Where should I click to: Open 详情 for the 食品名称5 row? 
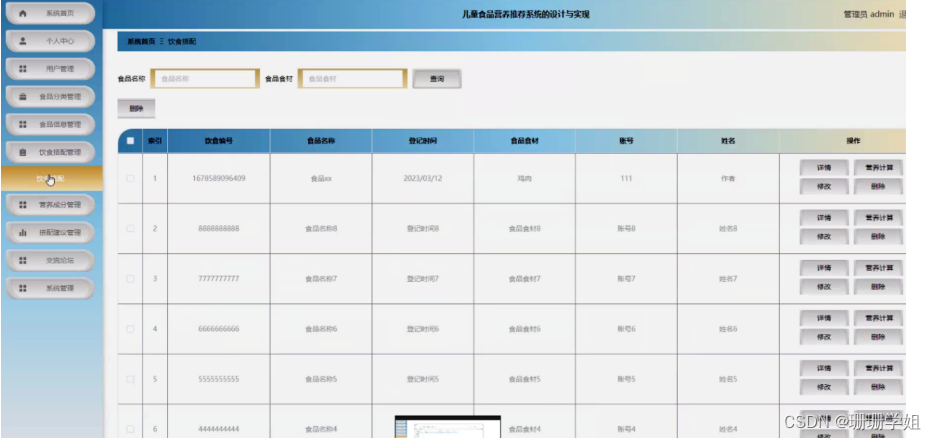824,368
